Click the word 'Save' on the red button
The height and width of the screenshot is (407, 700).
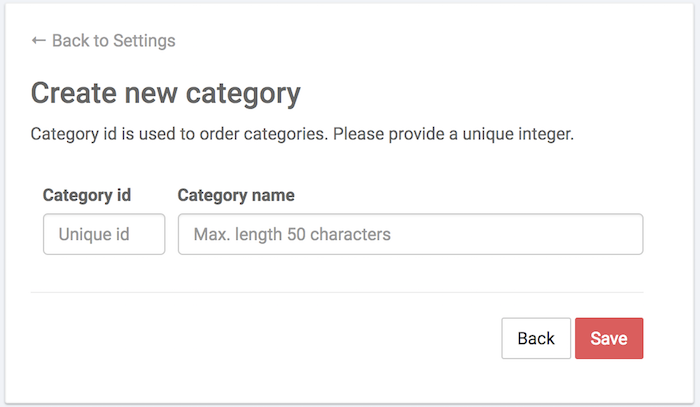[x=609, y=338]
